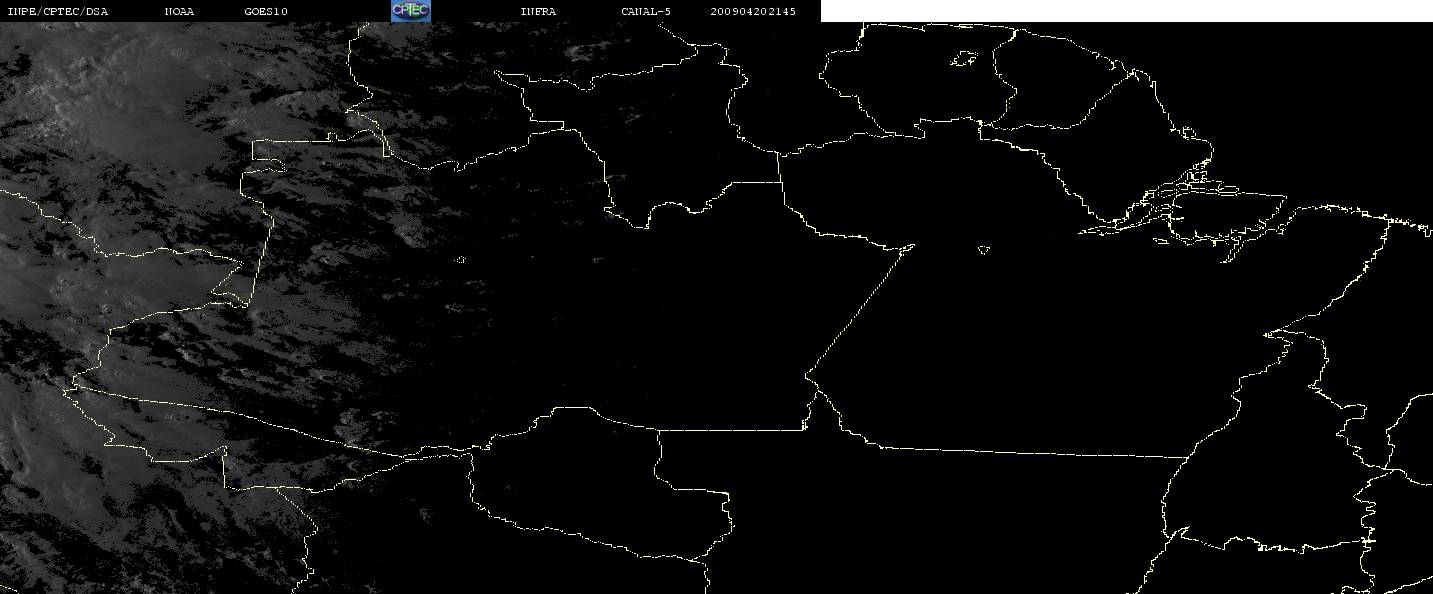
Task: Click the CANAL-5 channel label
Action: click(646, 11)
